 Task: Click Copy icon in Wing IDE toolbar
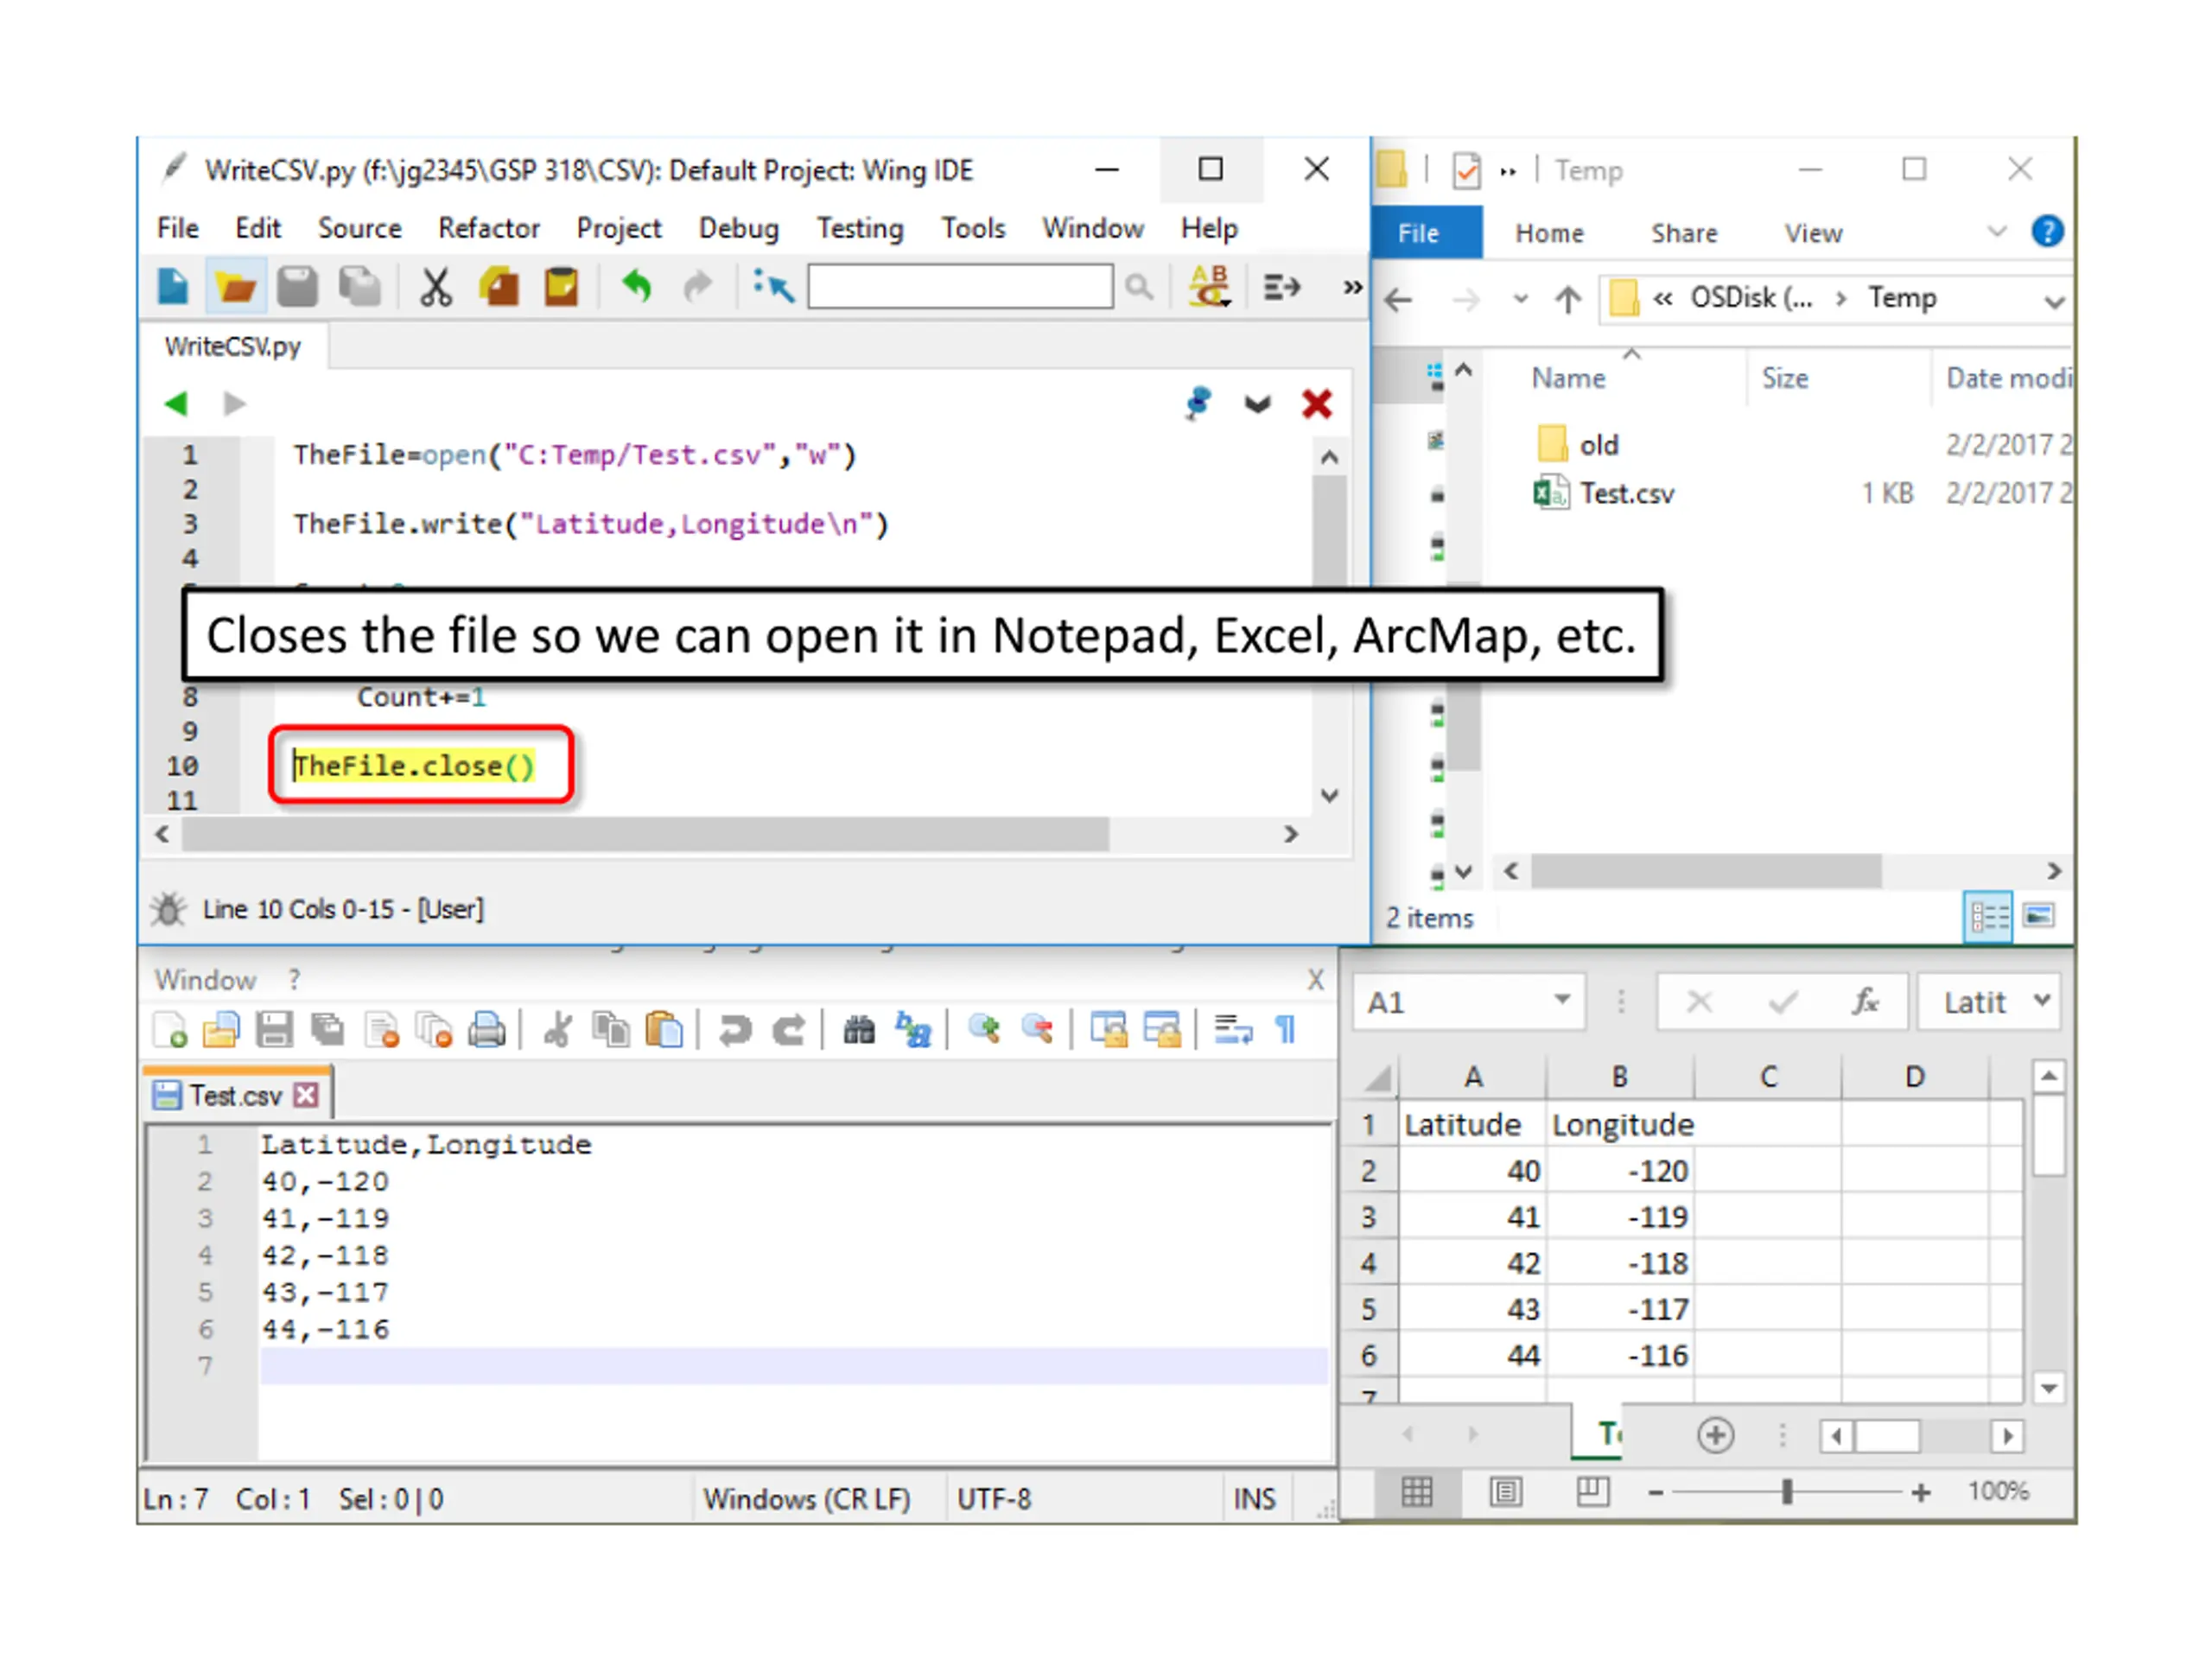499,287
